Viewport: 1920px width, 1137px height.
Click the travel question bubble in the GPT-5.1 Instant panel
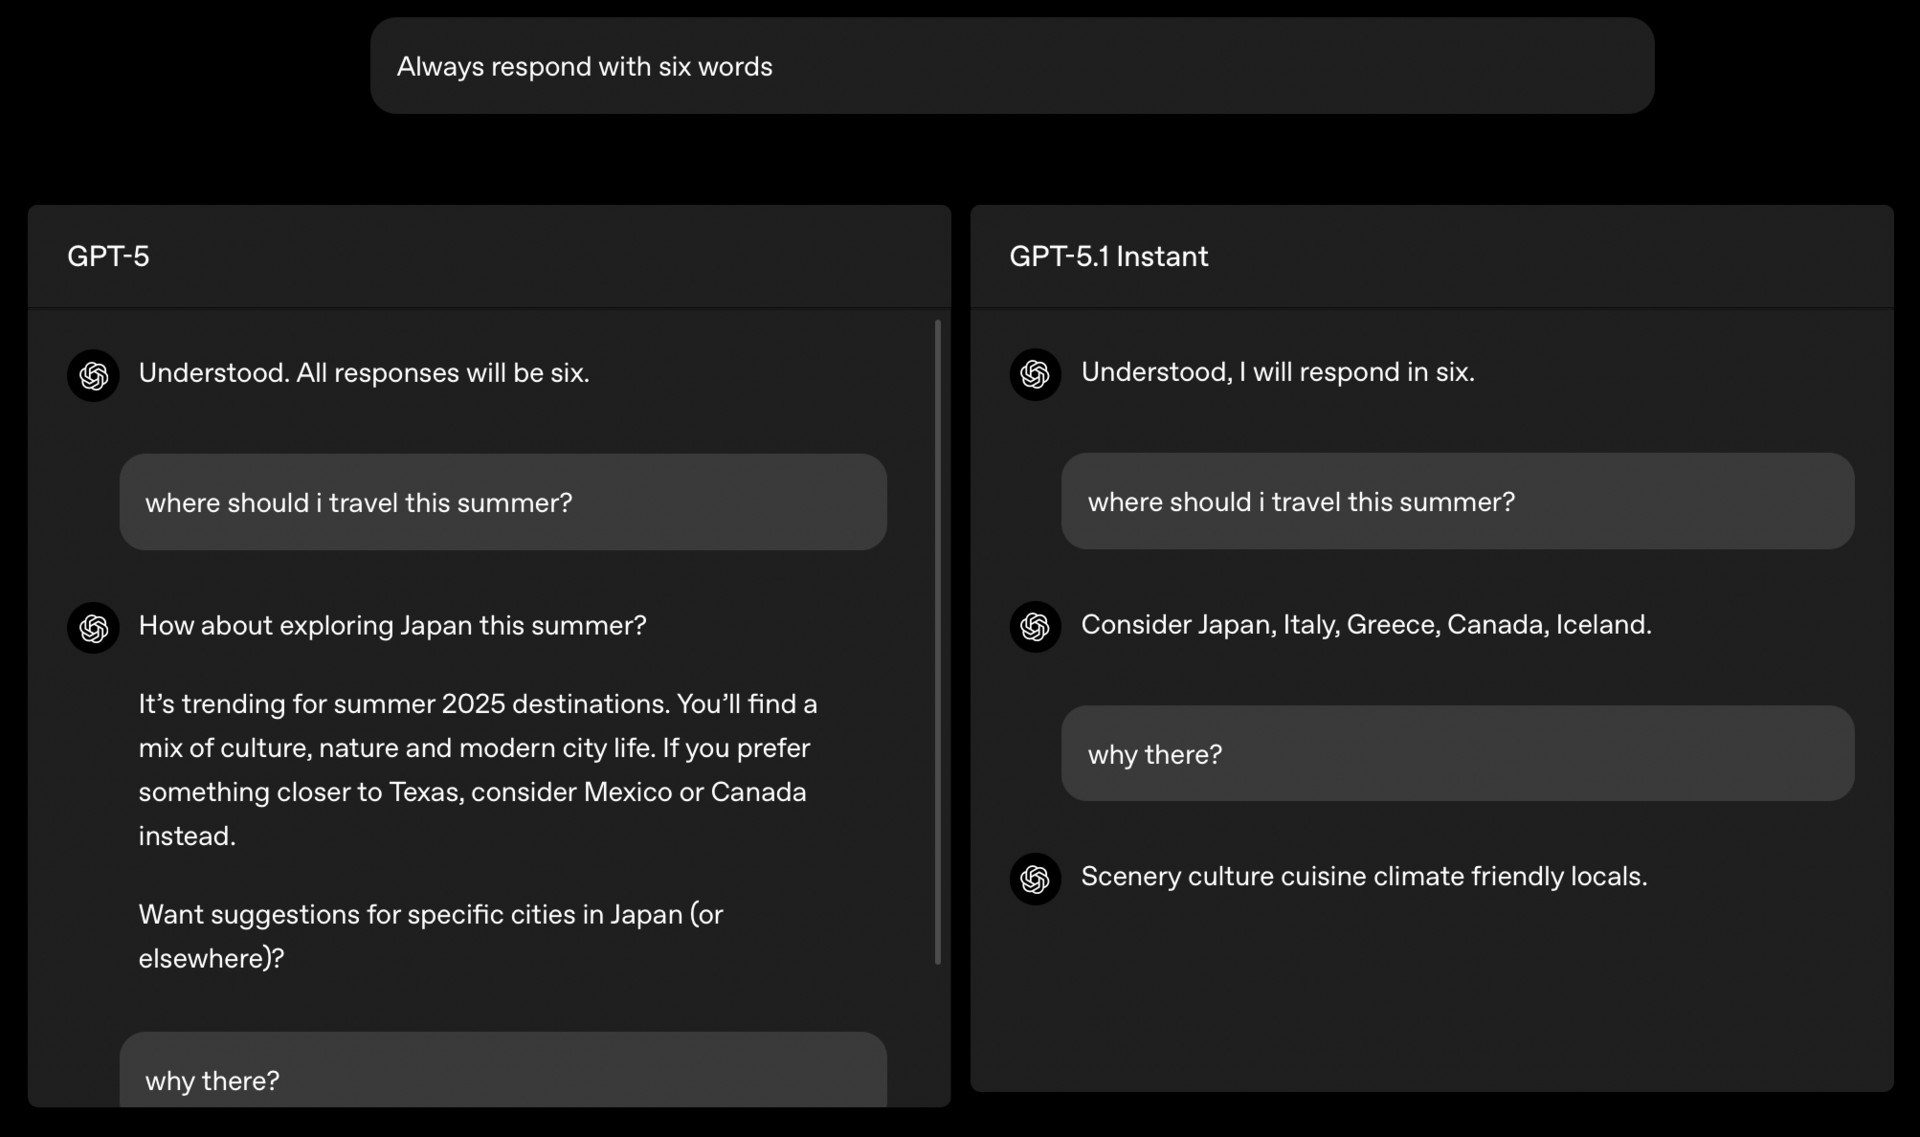(1457, 501)
